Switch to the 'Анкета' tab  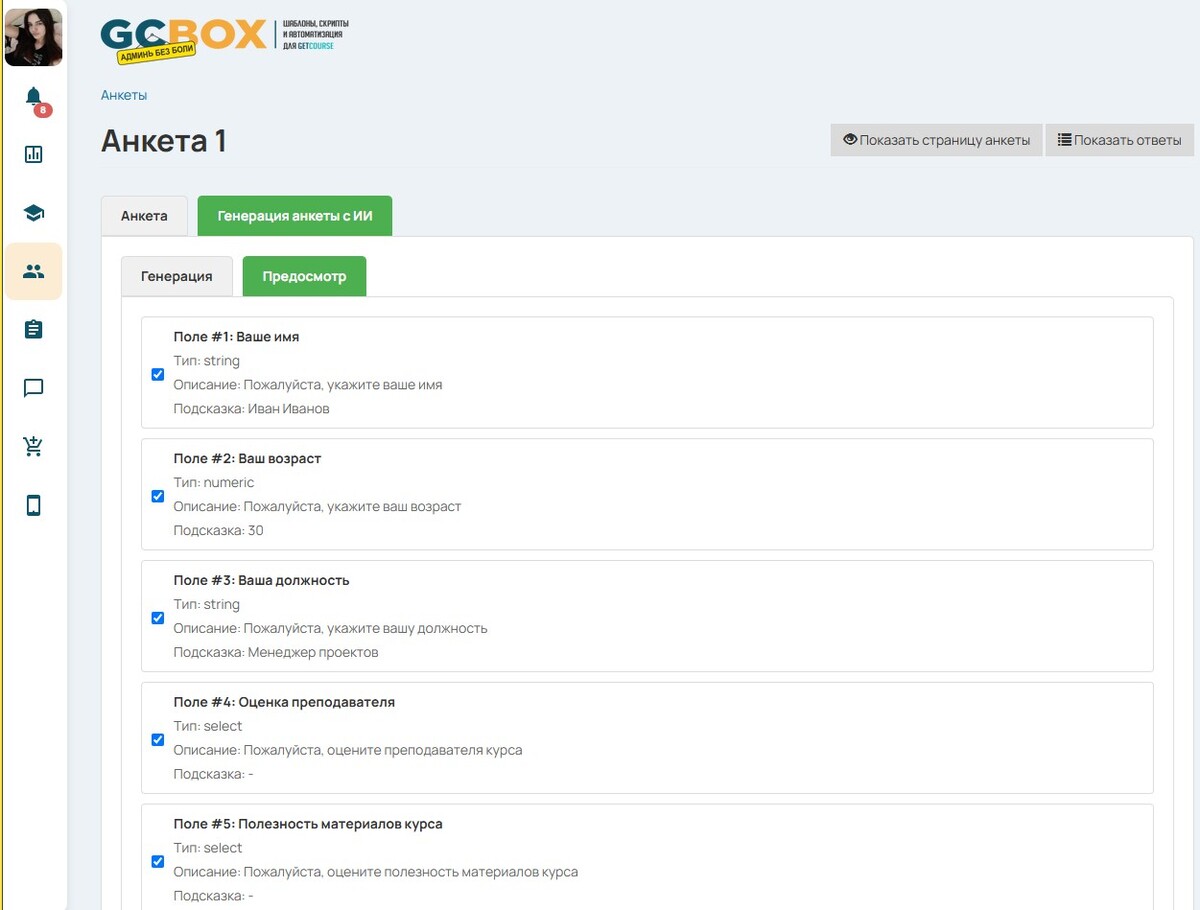[144, 216]
